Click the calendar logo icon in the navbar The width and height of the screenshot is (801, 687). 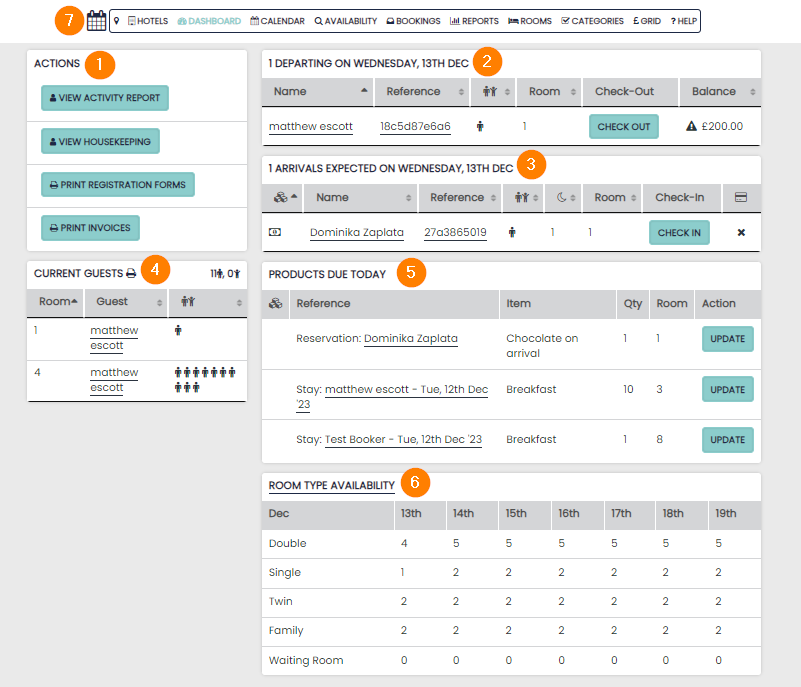[x=96, y=20]
